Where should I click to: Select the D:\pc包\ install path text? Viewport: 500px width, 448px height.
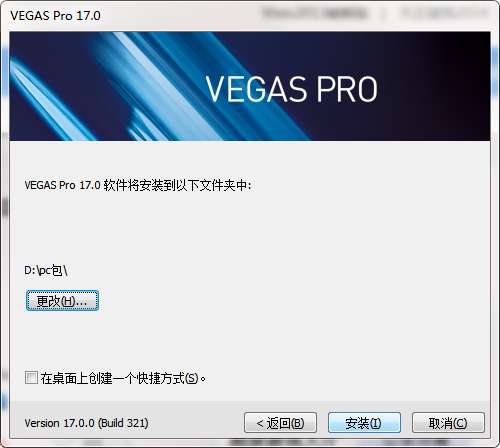pyautogui.click(x=46, y=270)
